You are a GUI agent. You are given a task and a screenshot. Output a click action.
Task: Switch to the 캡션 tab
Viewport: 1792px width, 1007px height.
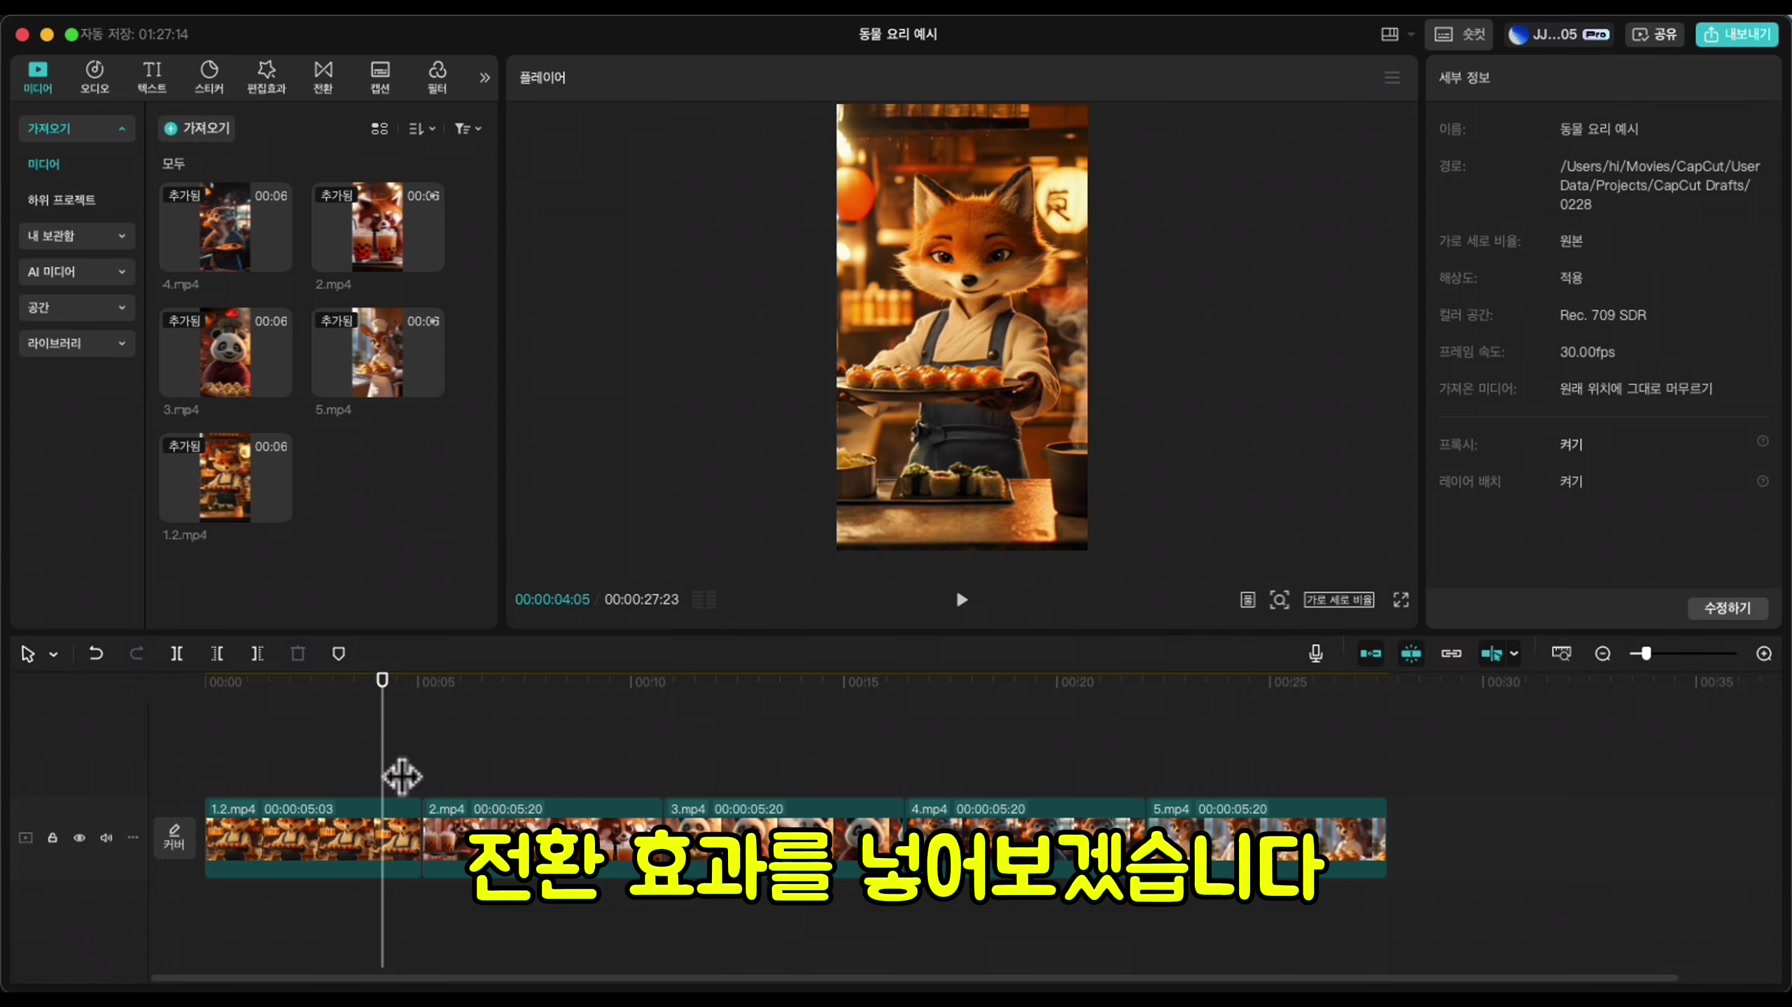coord(380,77)
